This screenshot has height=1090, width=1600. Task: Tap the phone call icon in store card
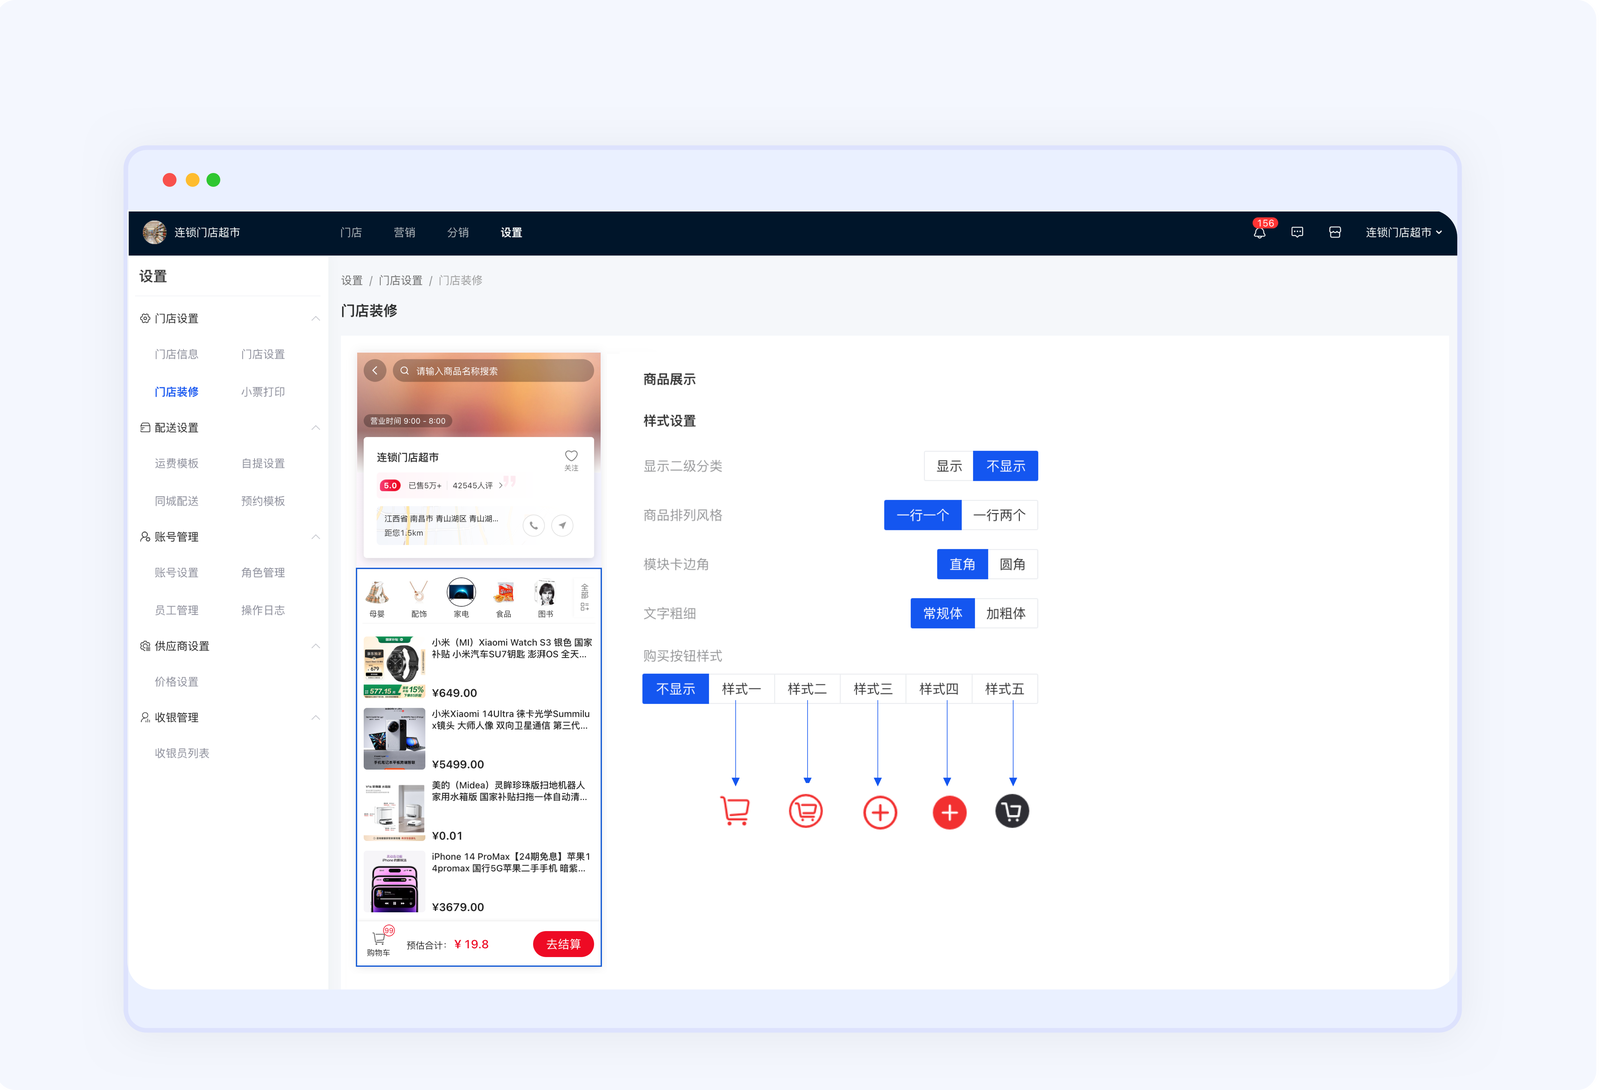[x=534, y=525]
